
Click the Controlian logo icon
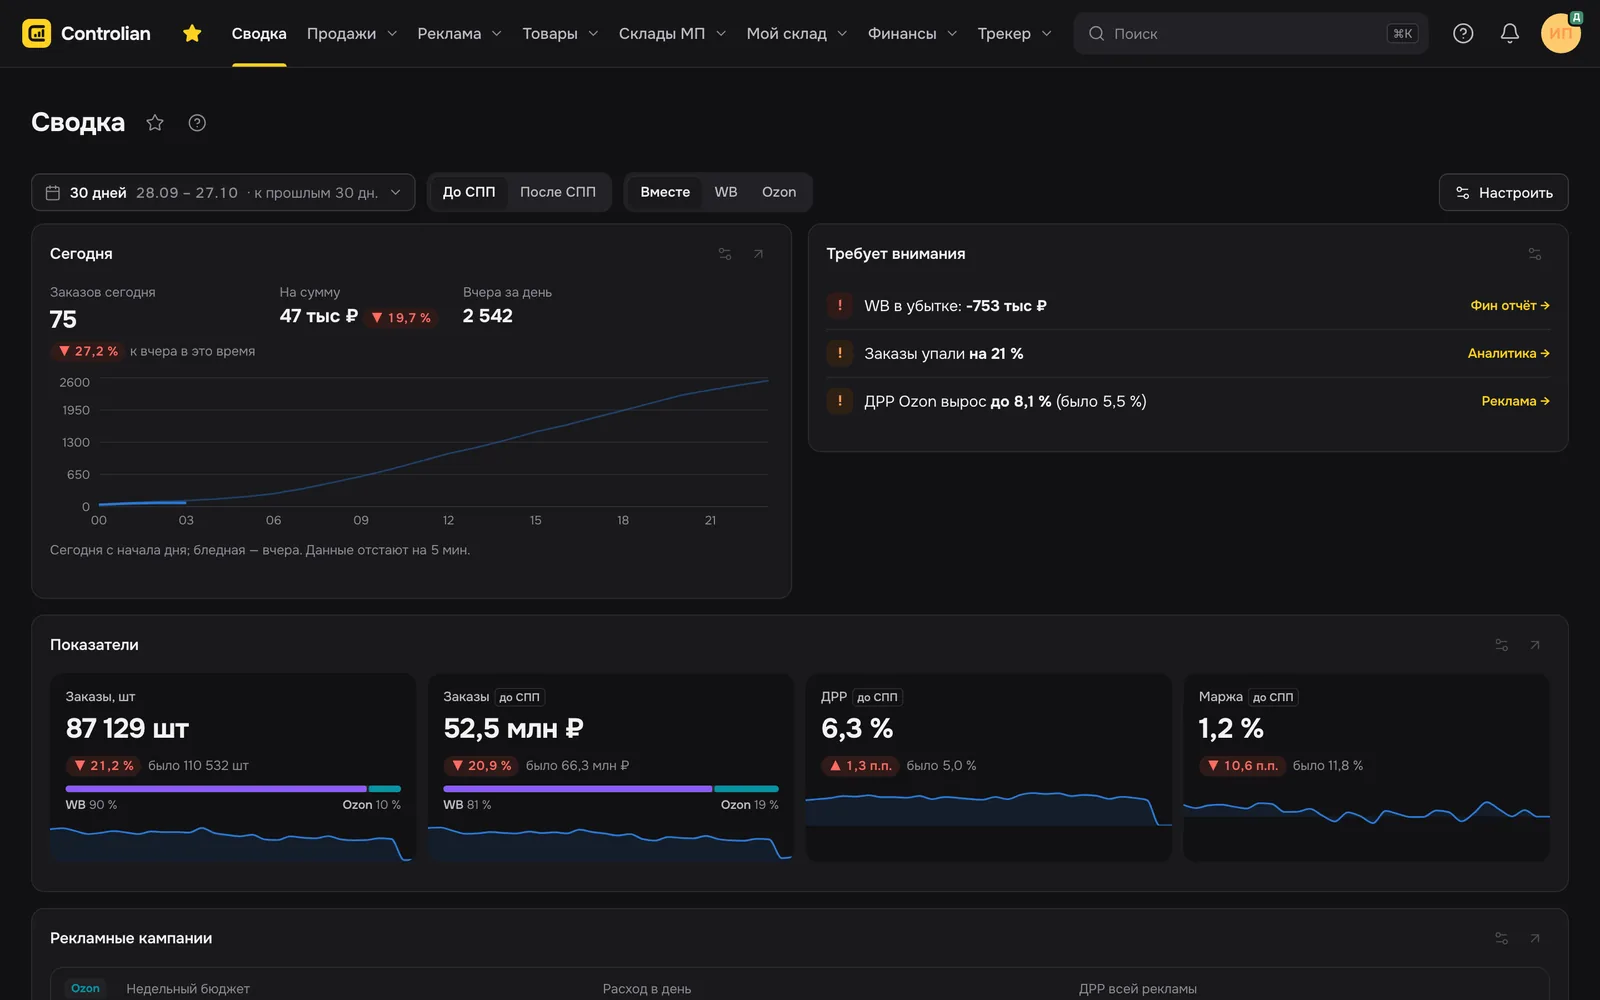click(x=37, y=33)
